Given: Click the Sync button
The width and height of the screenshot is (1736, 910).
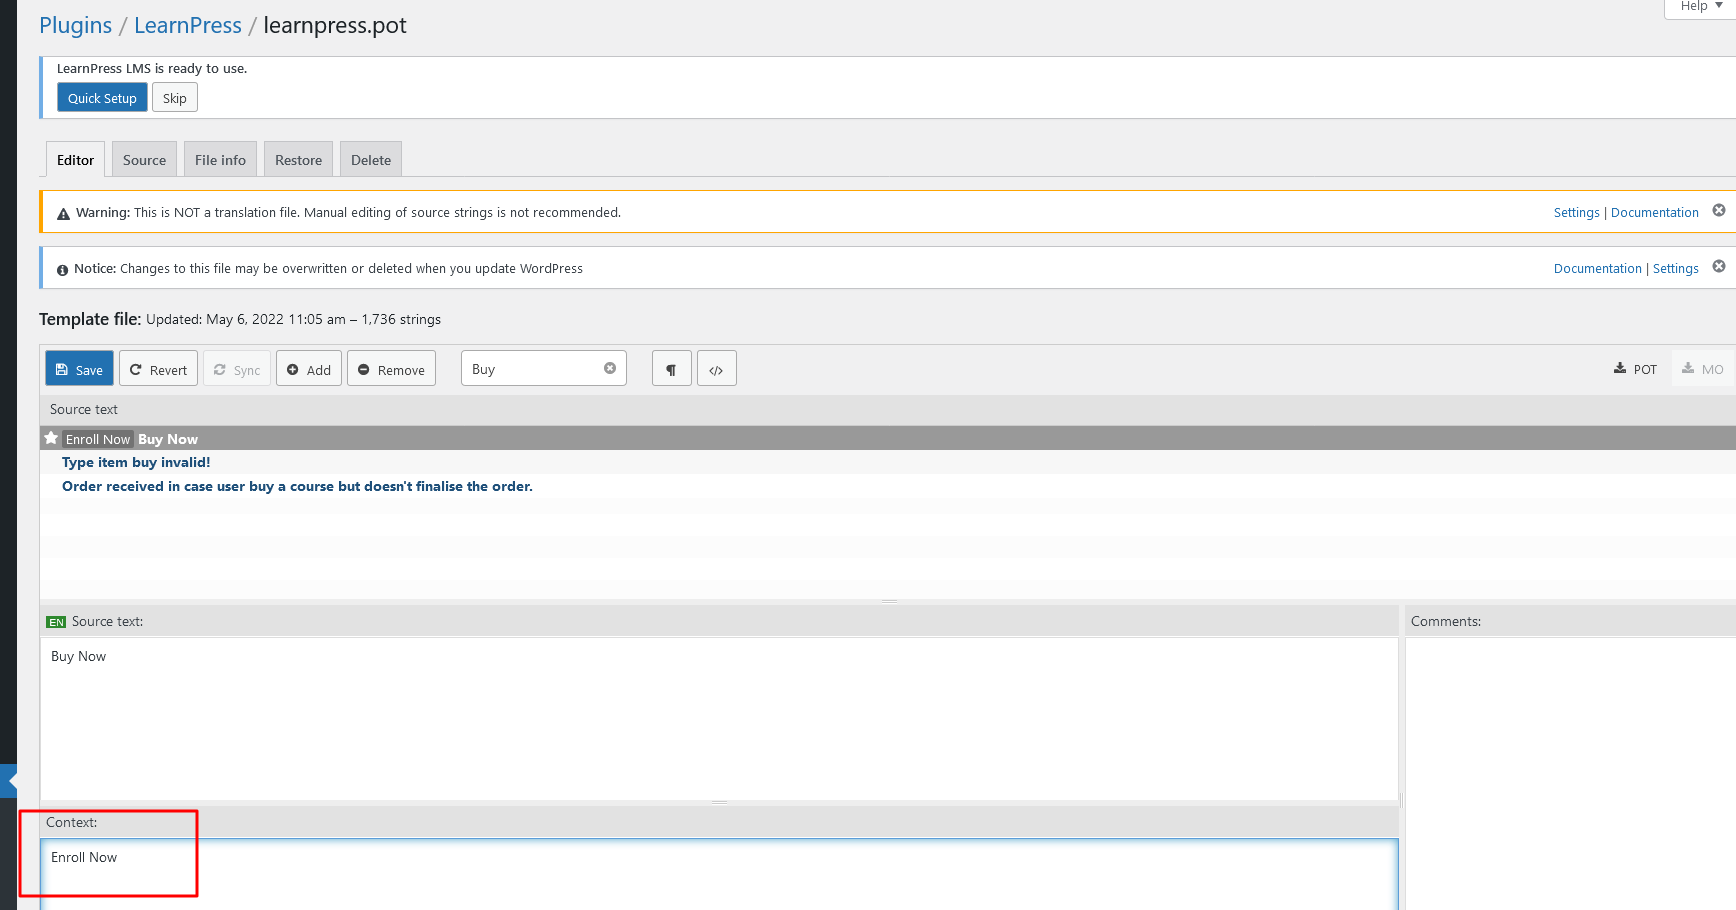Looking at the screenshot, I should point(237,369).
